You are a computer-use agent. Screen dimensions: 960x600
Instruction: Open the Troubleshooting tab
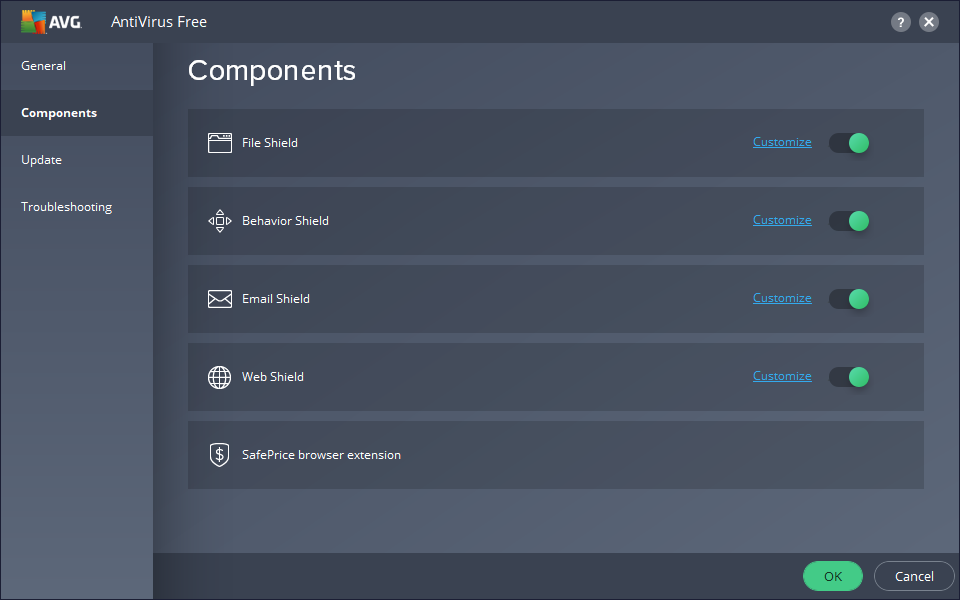pos(77,207)
